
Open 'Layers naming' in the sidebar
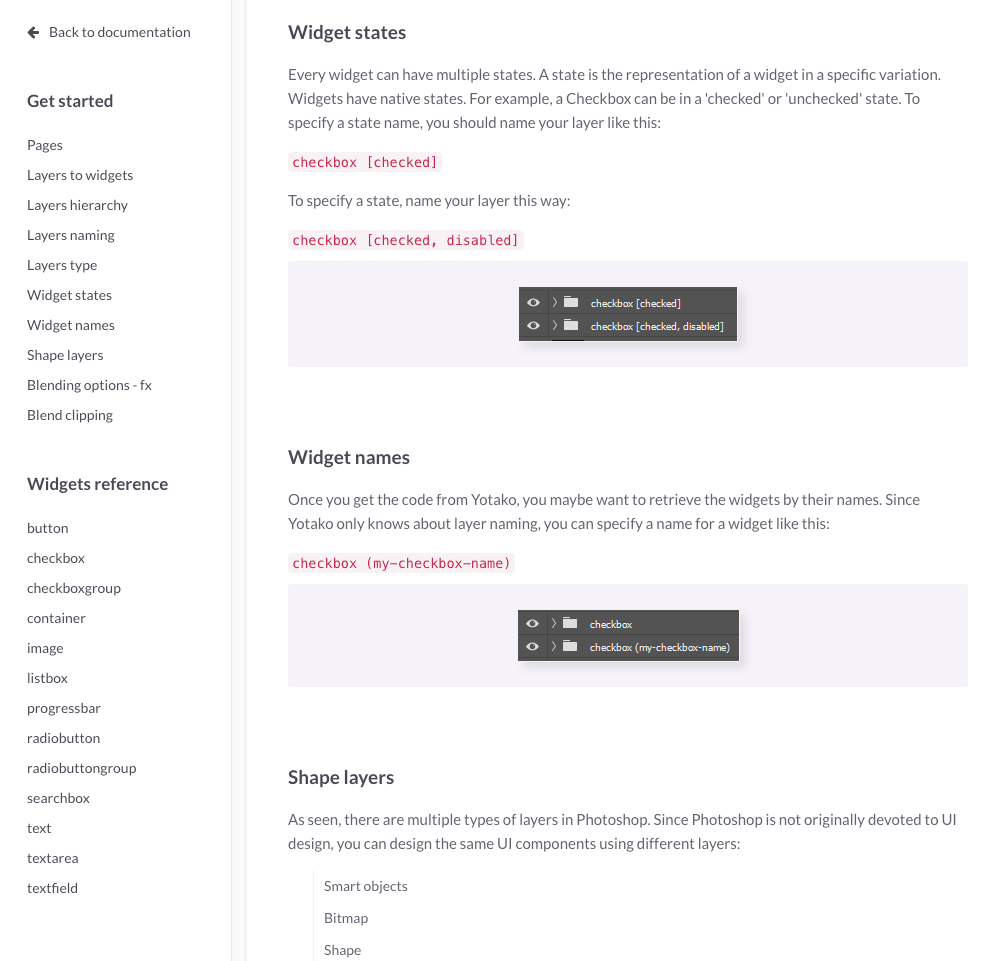(x=70, y=234)
